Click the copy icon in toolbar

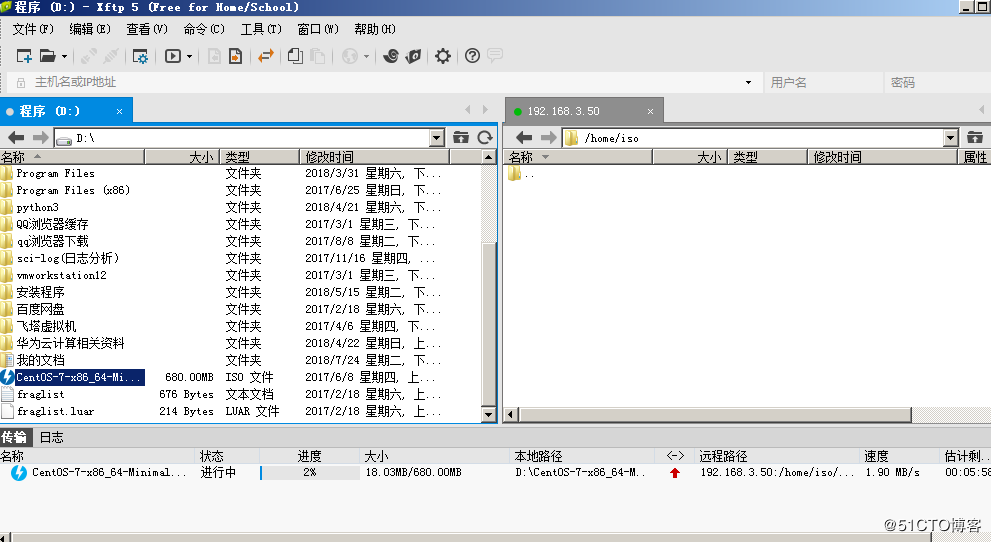click(x=295, y=56)
